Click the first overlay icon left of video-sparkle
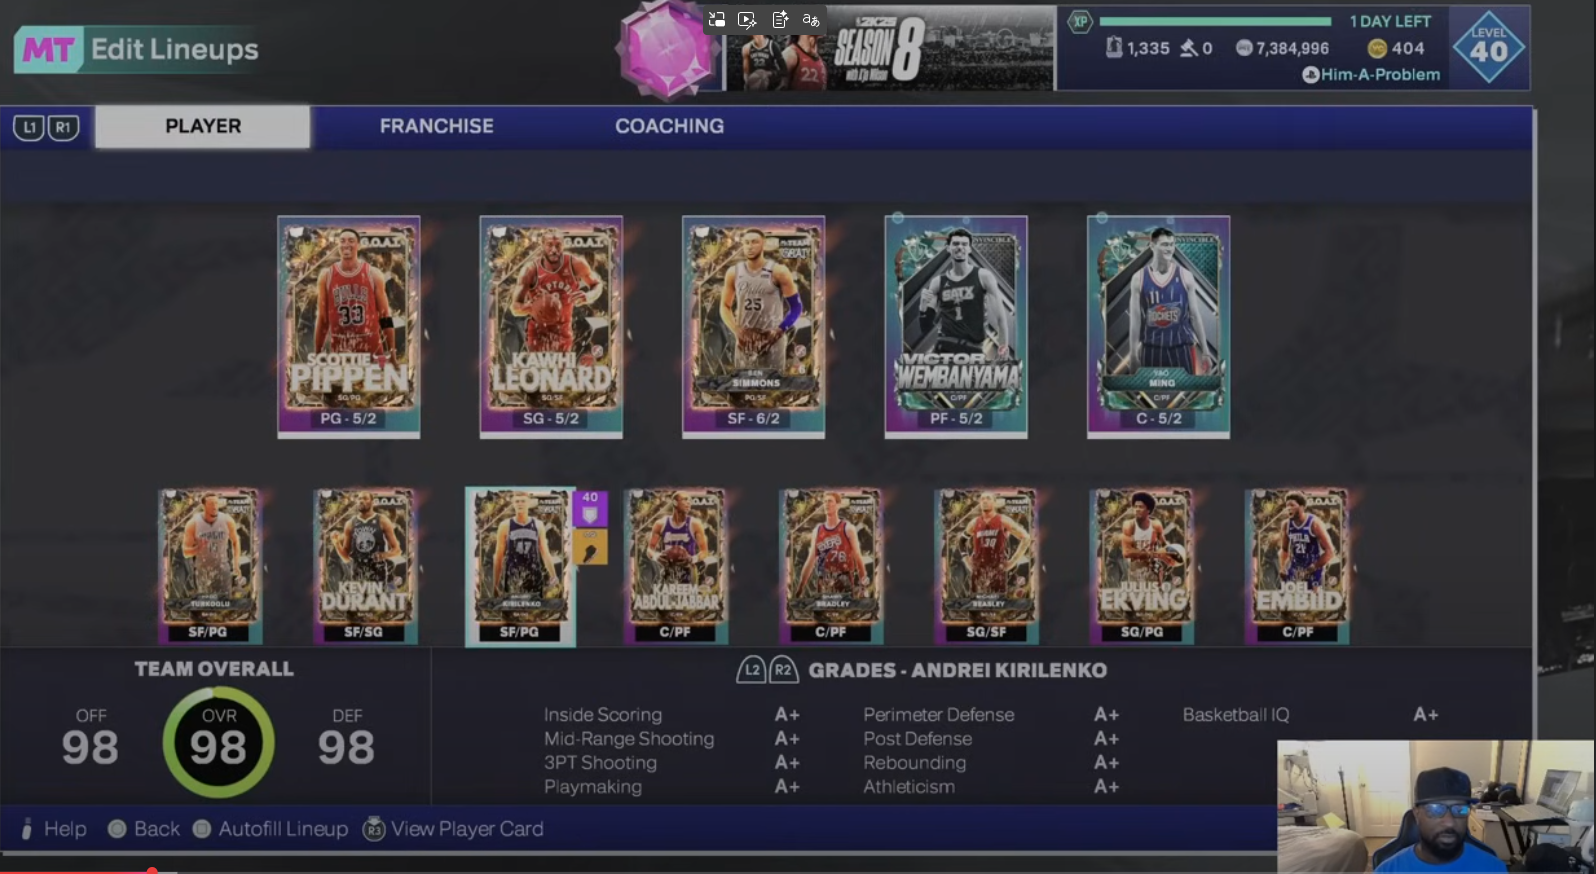 (716, 20)
